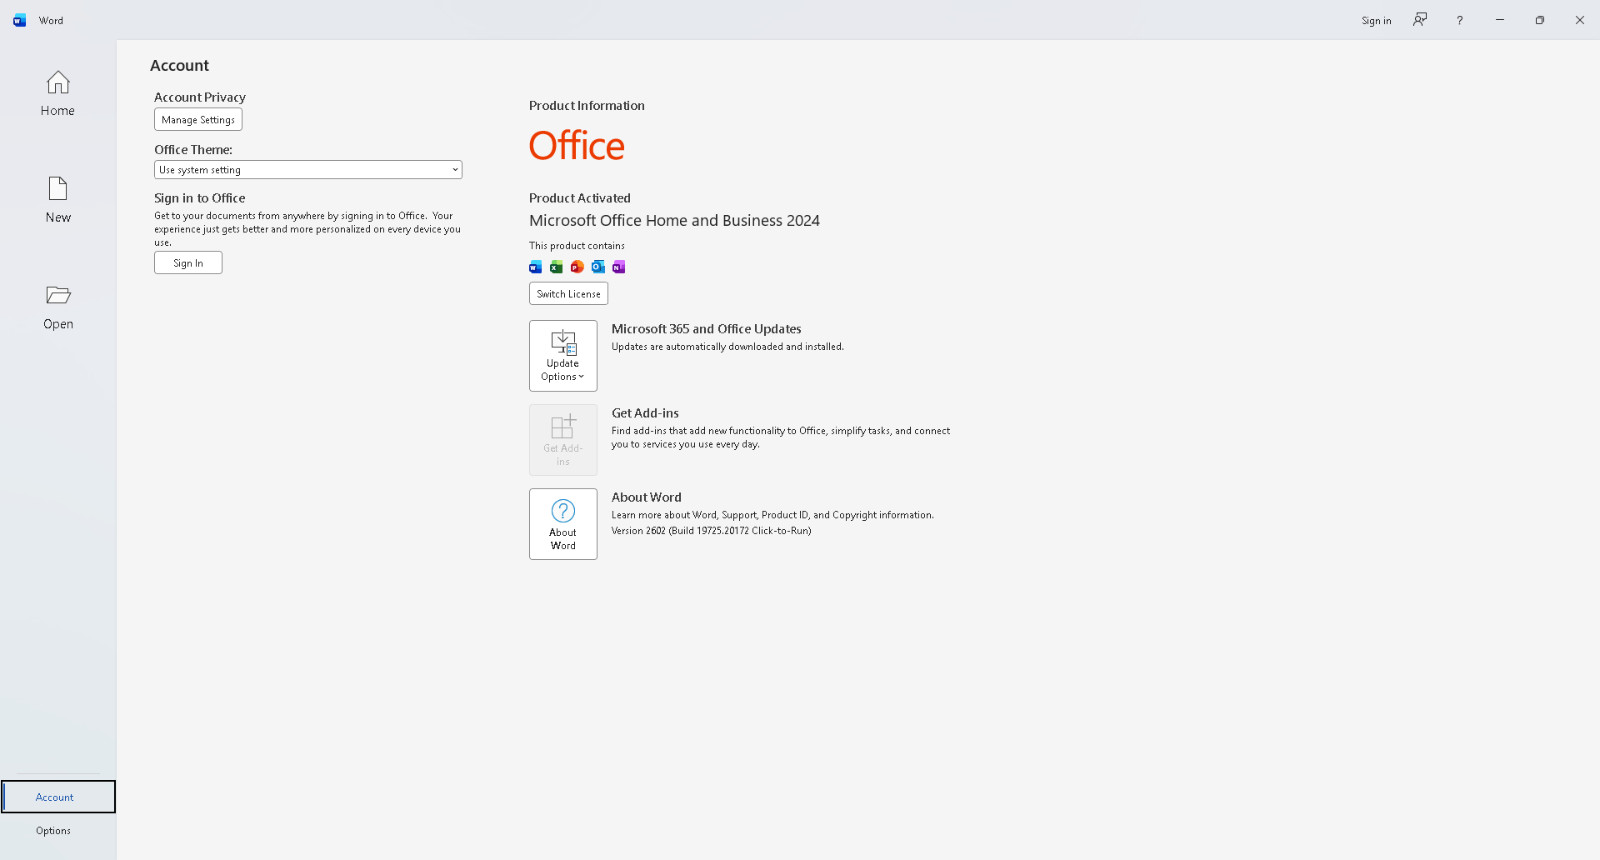Go to Home in the left sidebar
The height and width of the screenshot is (860, 1600).
tap(58, 93)
